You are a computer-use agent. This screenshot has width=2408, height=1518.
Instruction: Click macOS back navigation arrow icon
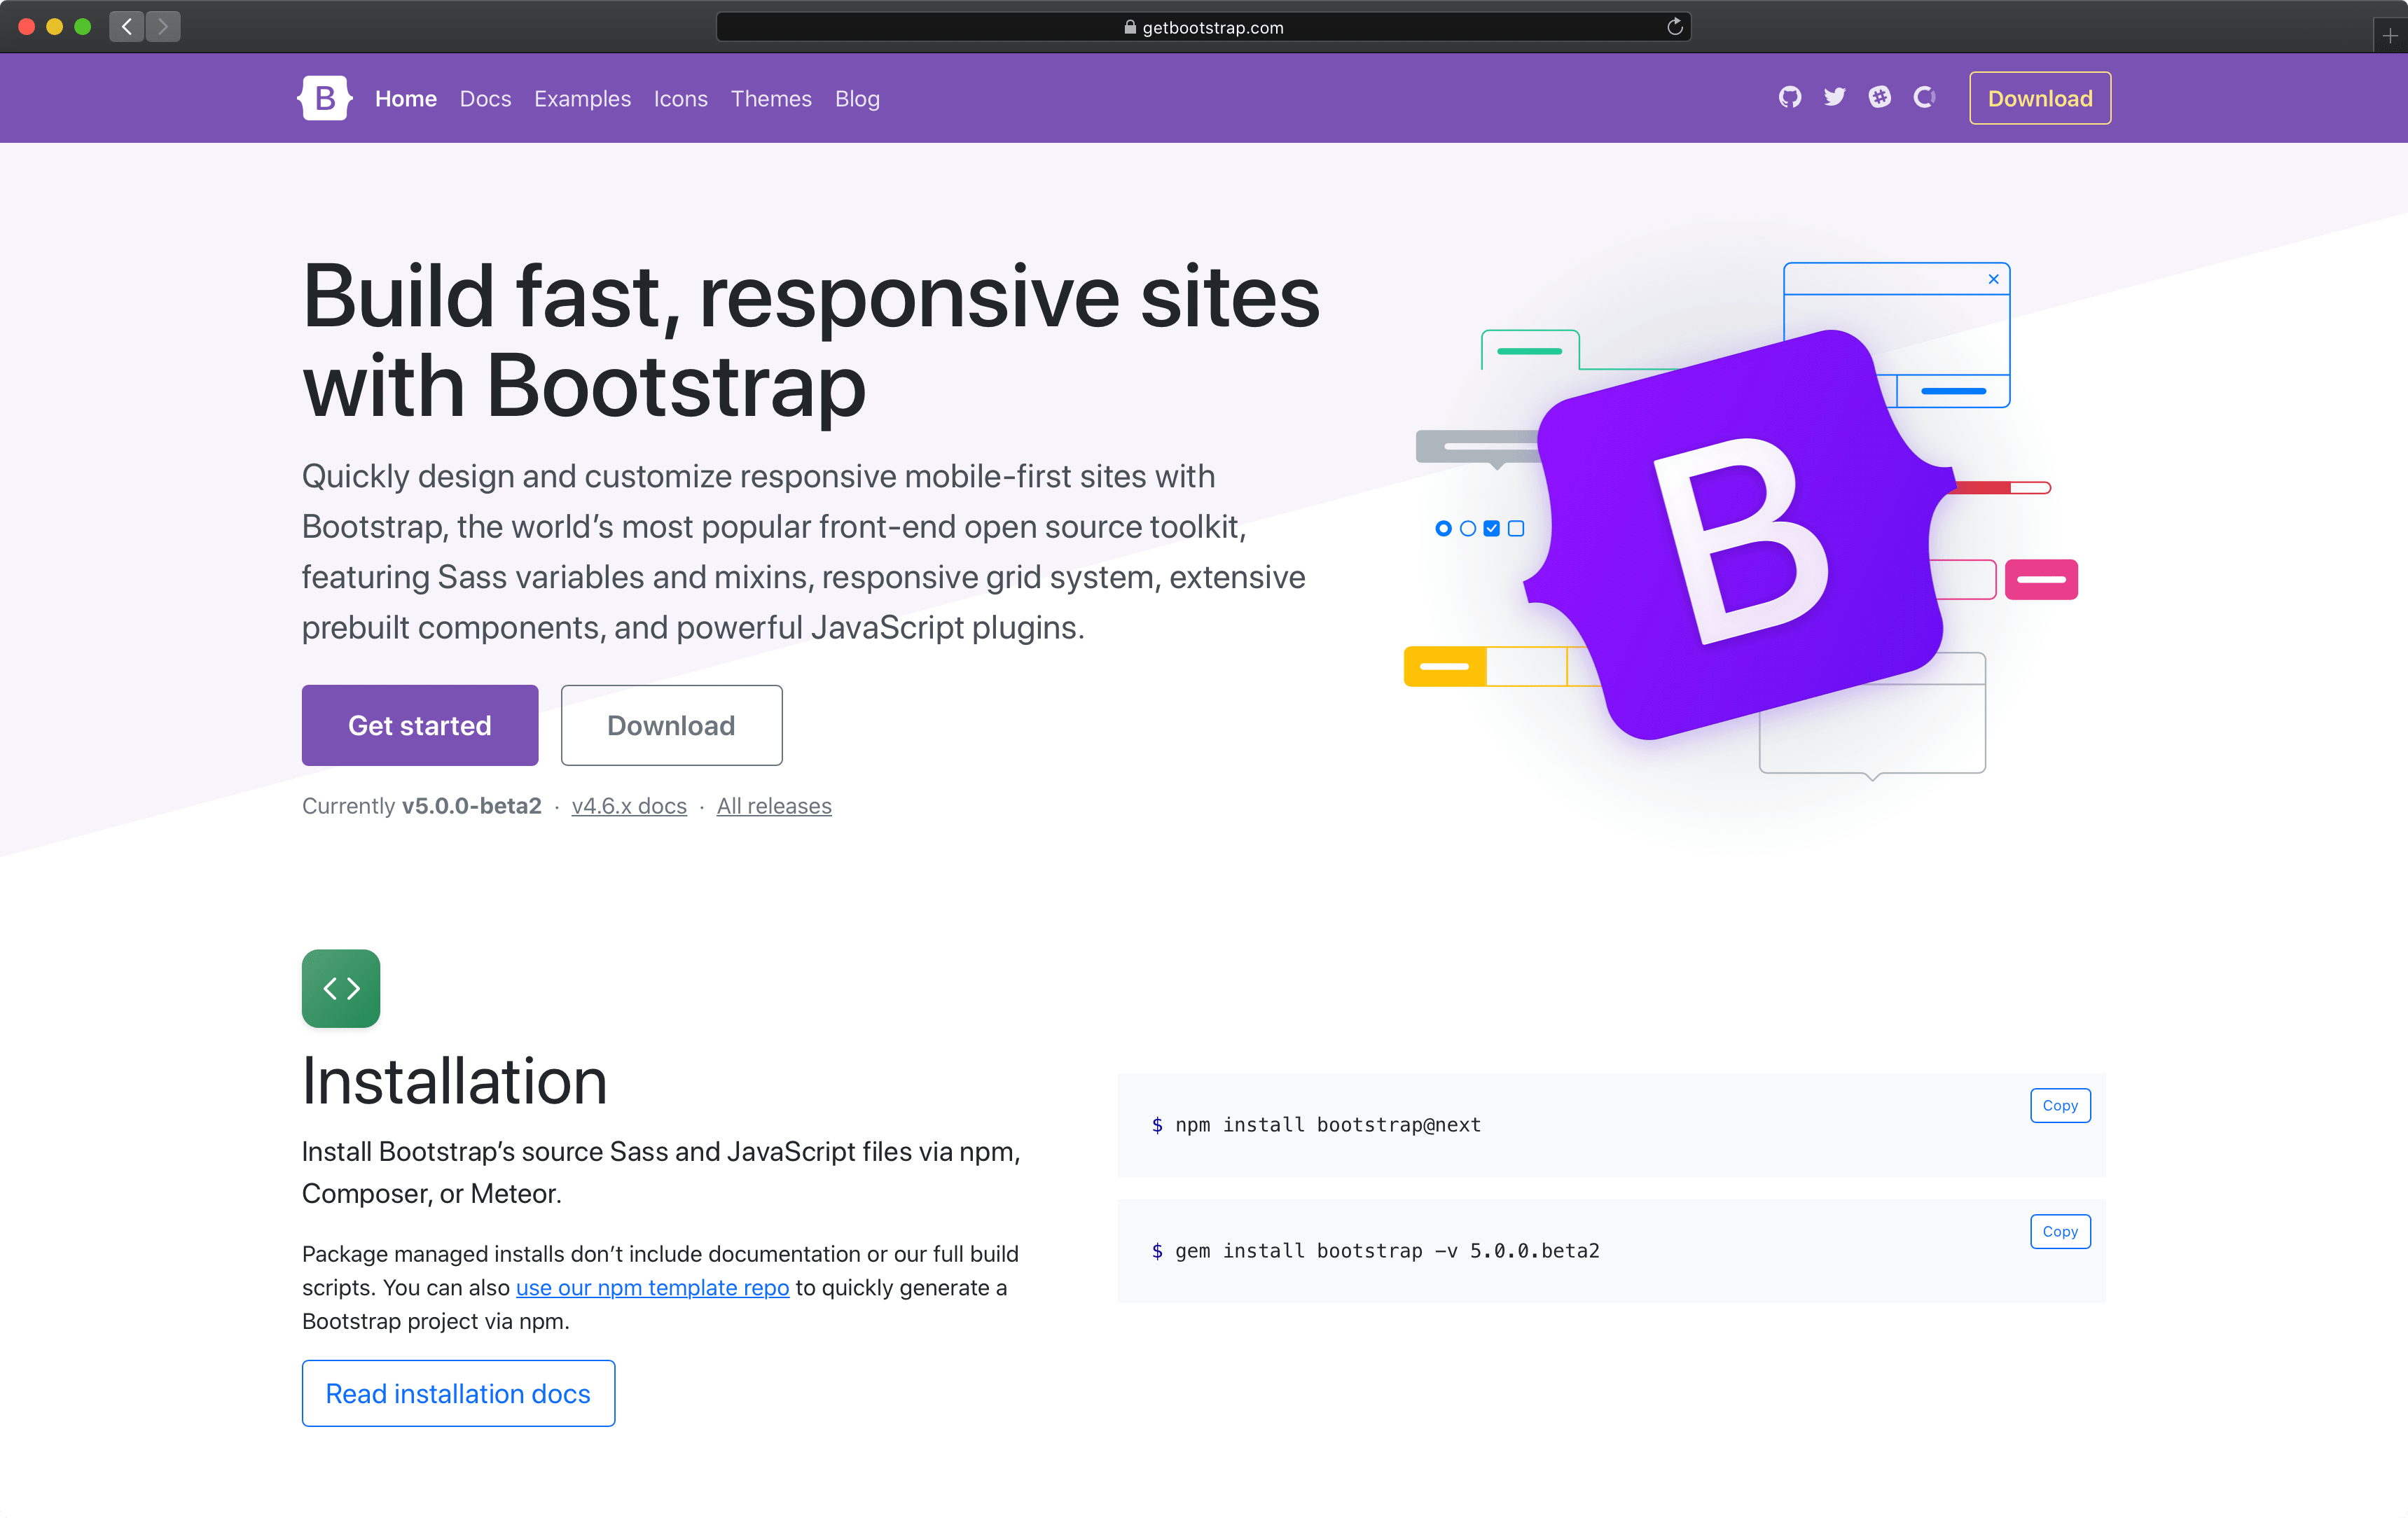point(126,26)
